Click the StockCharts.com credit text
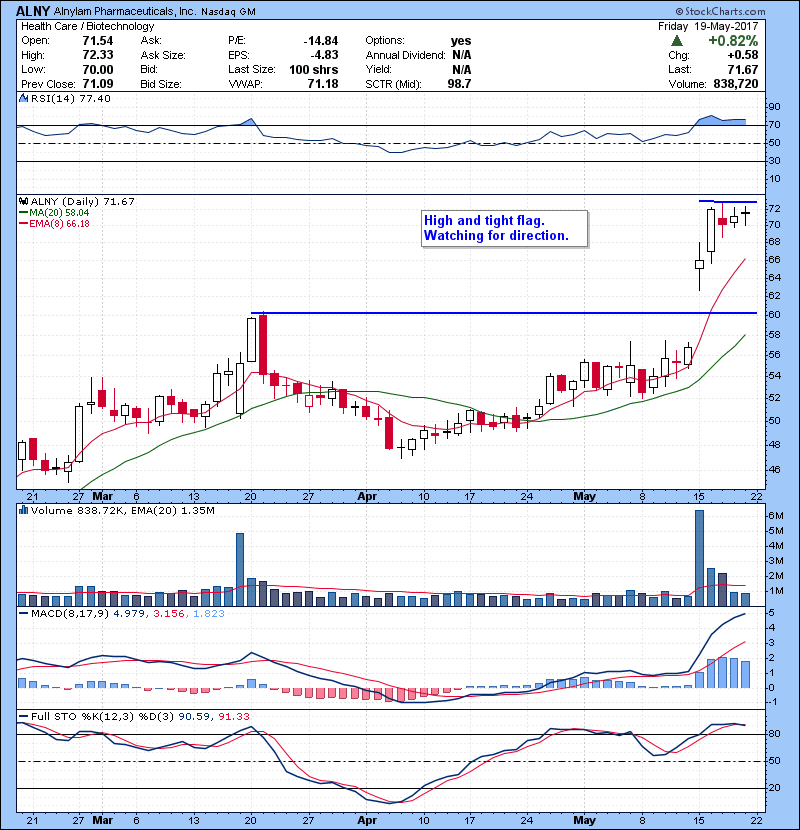Image resolution: width=800 pixels, height=830 pixels. [x=721, y=11]
